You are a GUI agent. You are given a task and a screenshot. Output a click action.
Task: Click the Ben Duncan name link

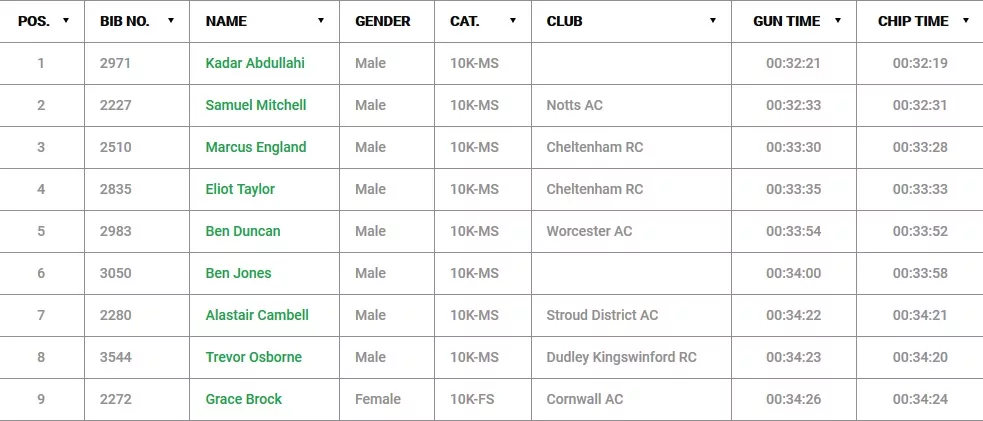243,231
